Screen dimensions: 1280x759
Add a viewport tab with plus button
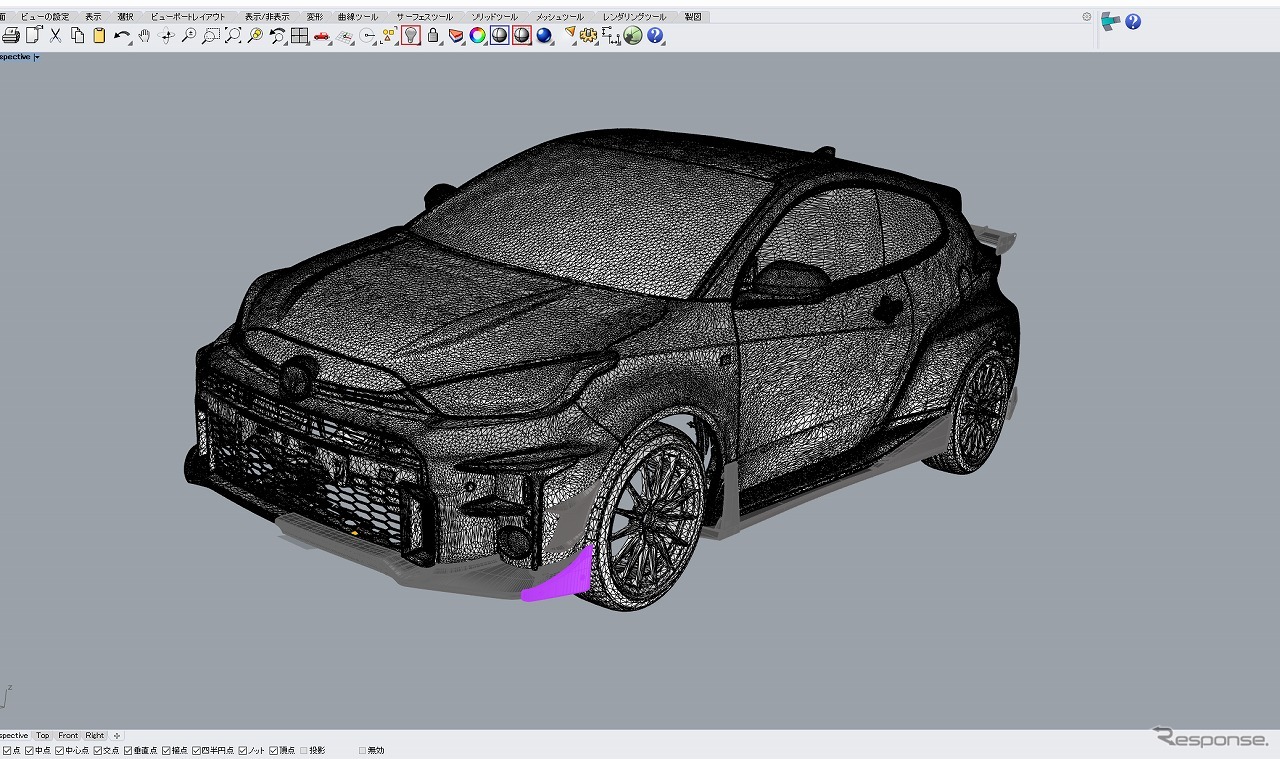click(117, 736)
